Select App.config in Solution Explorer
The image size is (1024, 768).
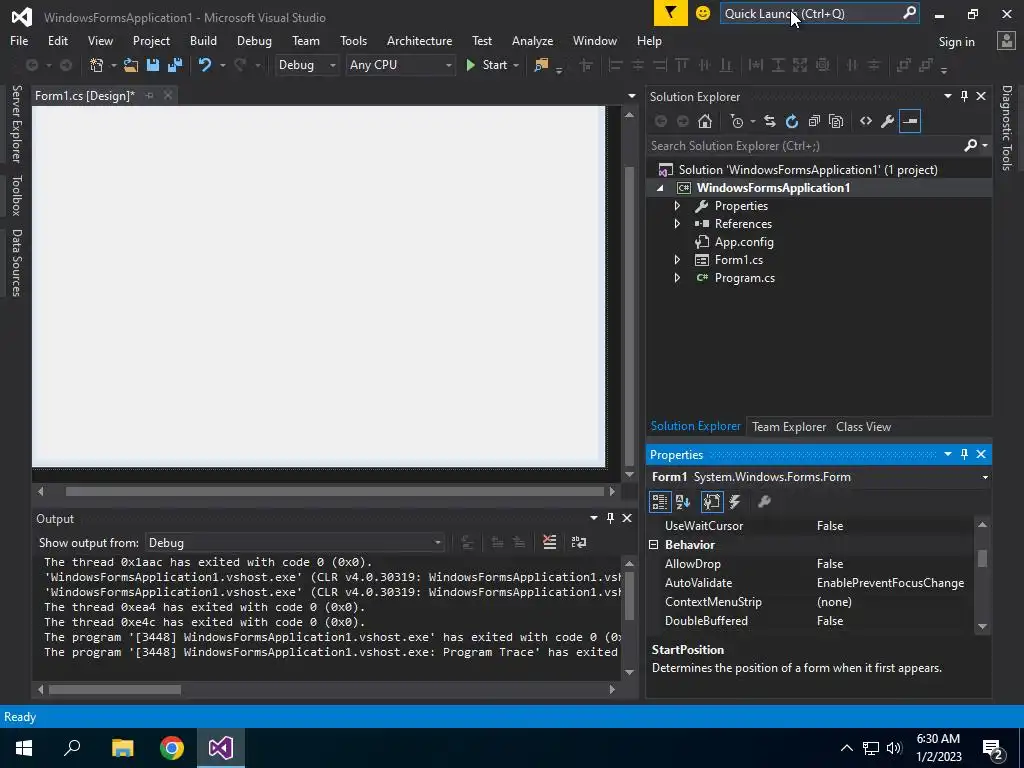744,242
